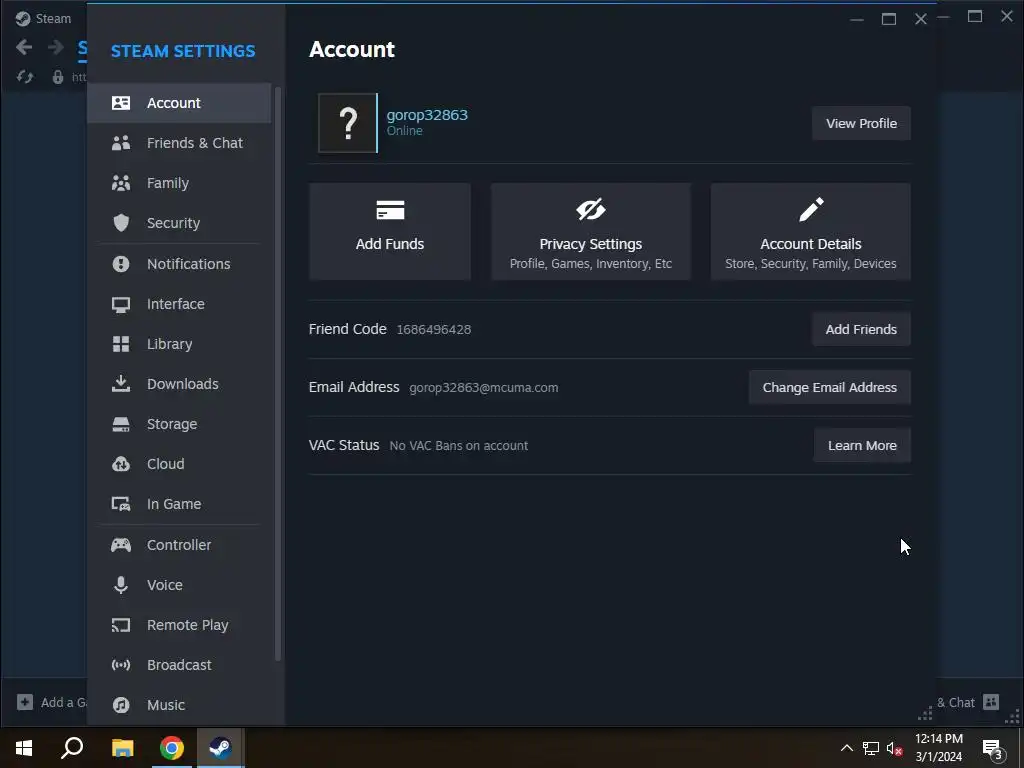Click the network tray icon

[x=871, y=748]
